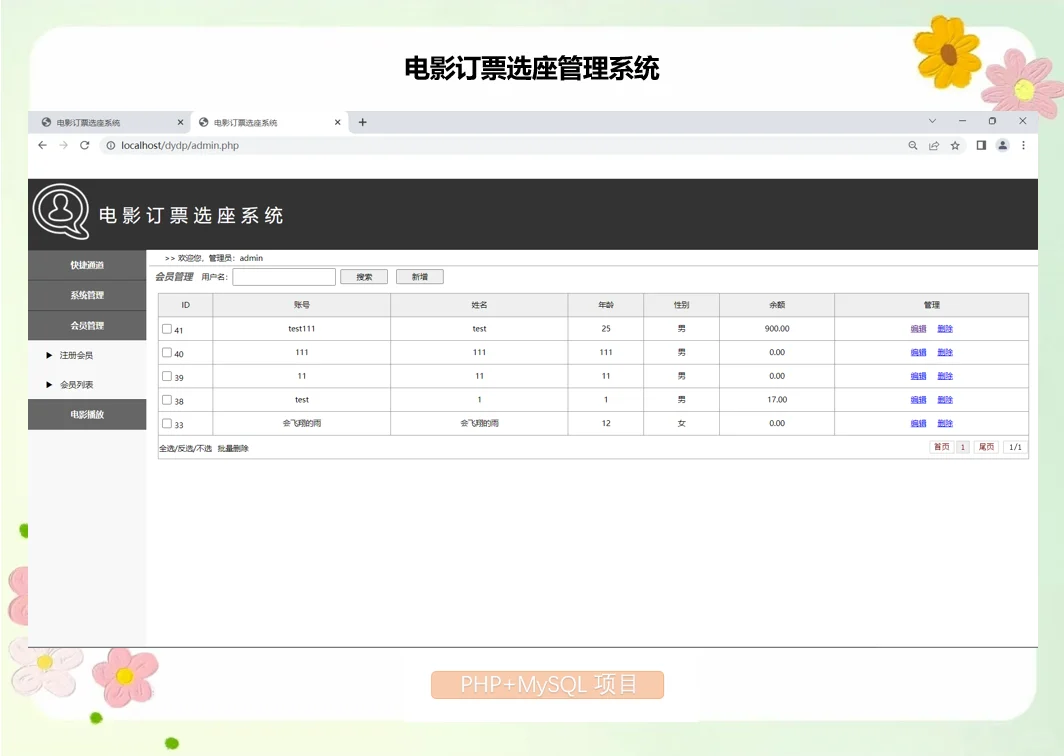Click the 搜索 search button
1064x756 pixels.
[363, 276]
